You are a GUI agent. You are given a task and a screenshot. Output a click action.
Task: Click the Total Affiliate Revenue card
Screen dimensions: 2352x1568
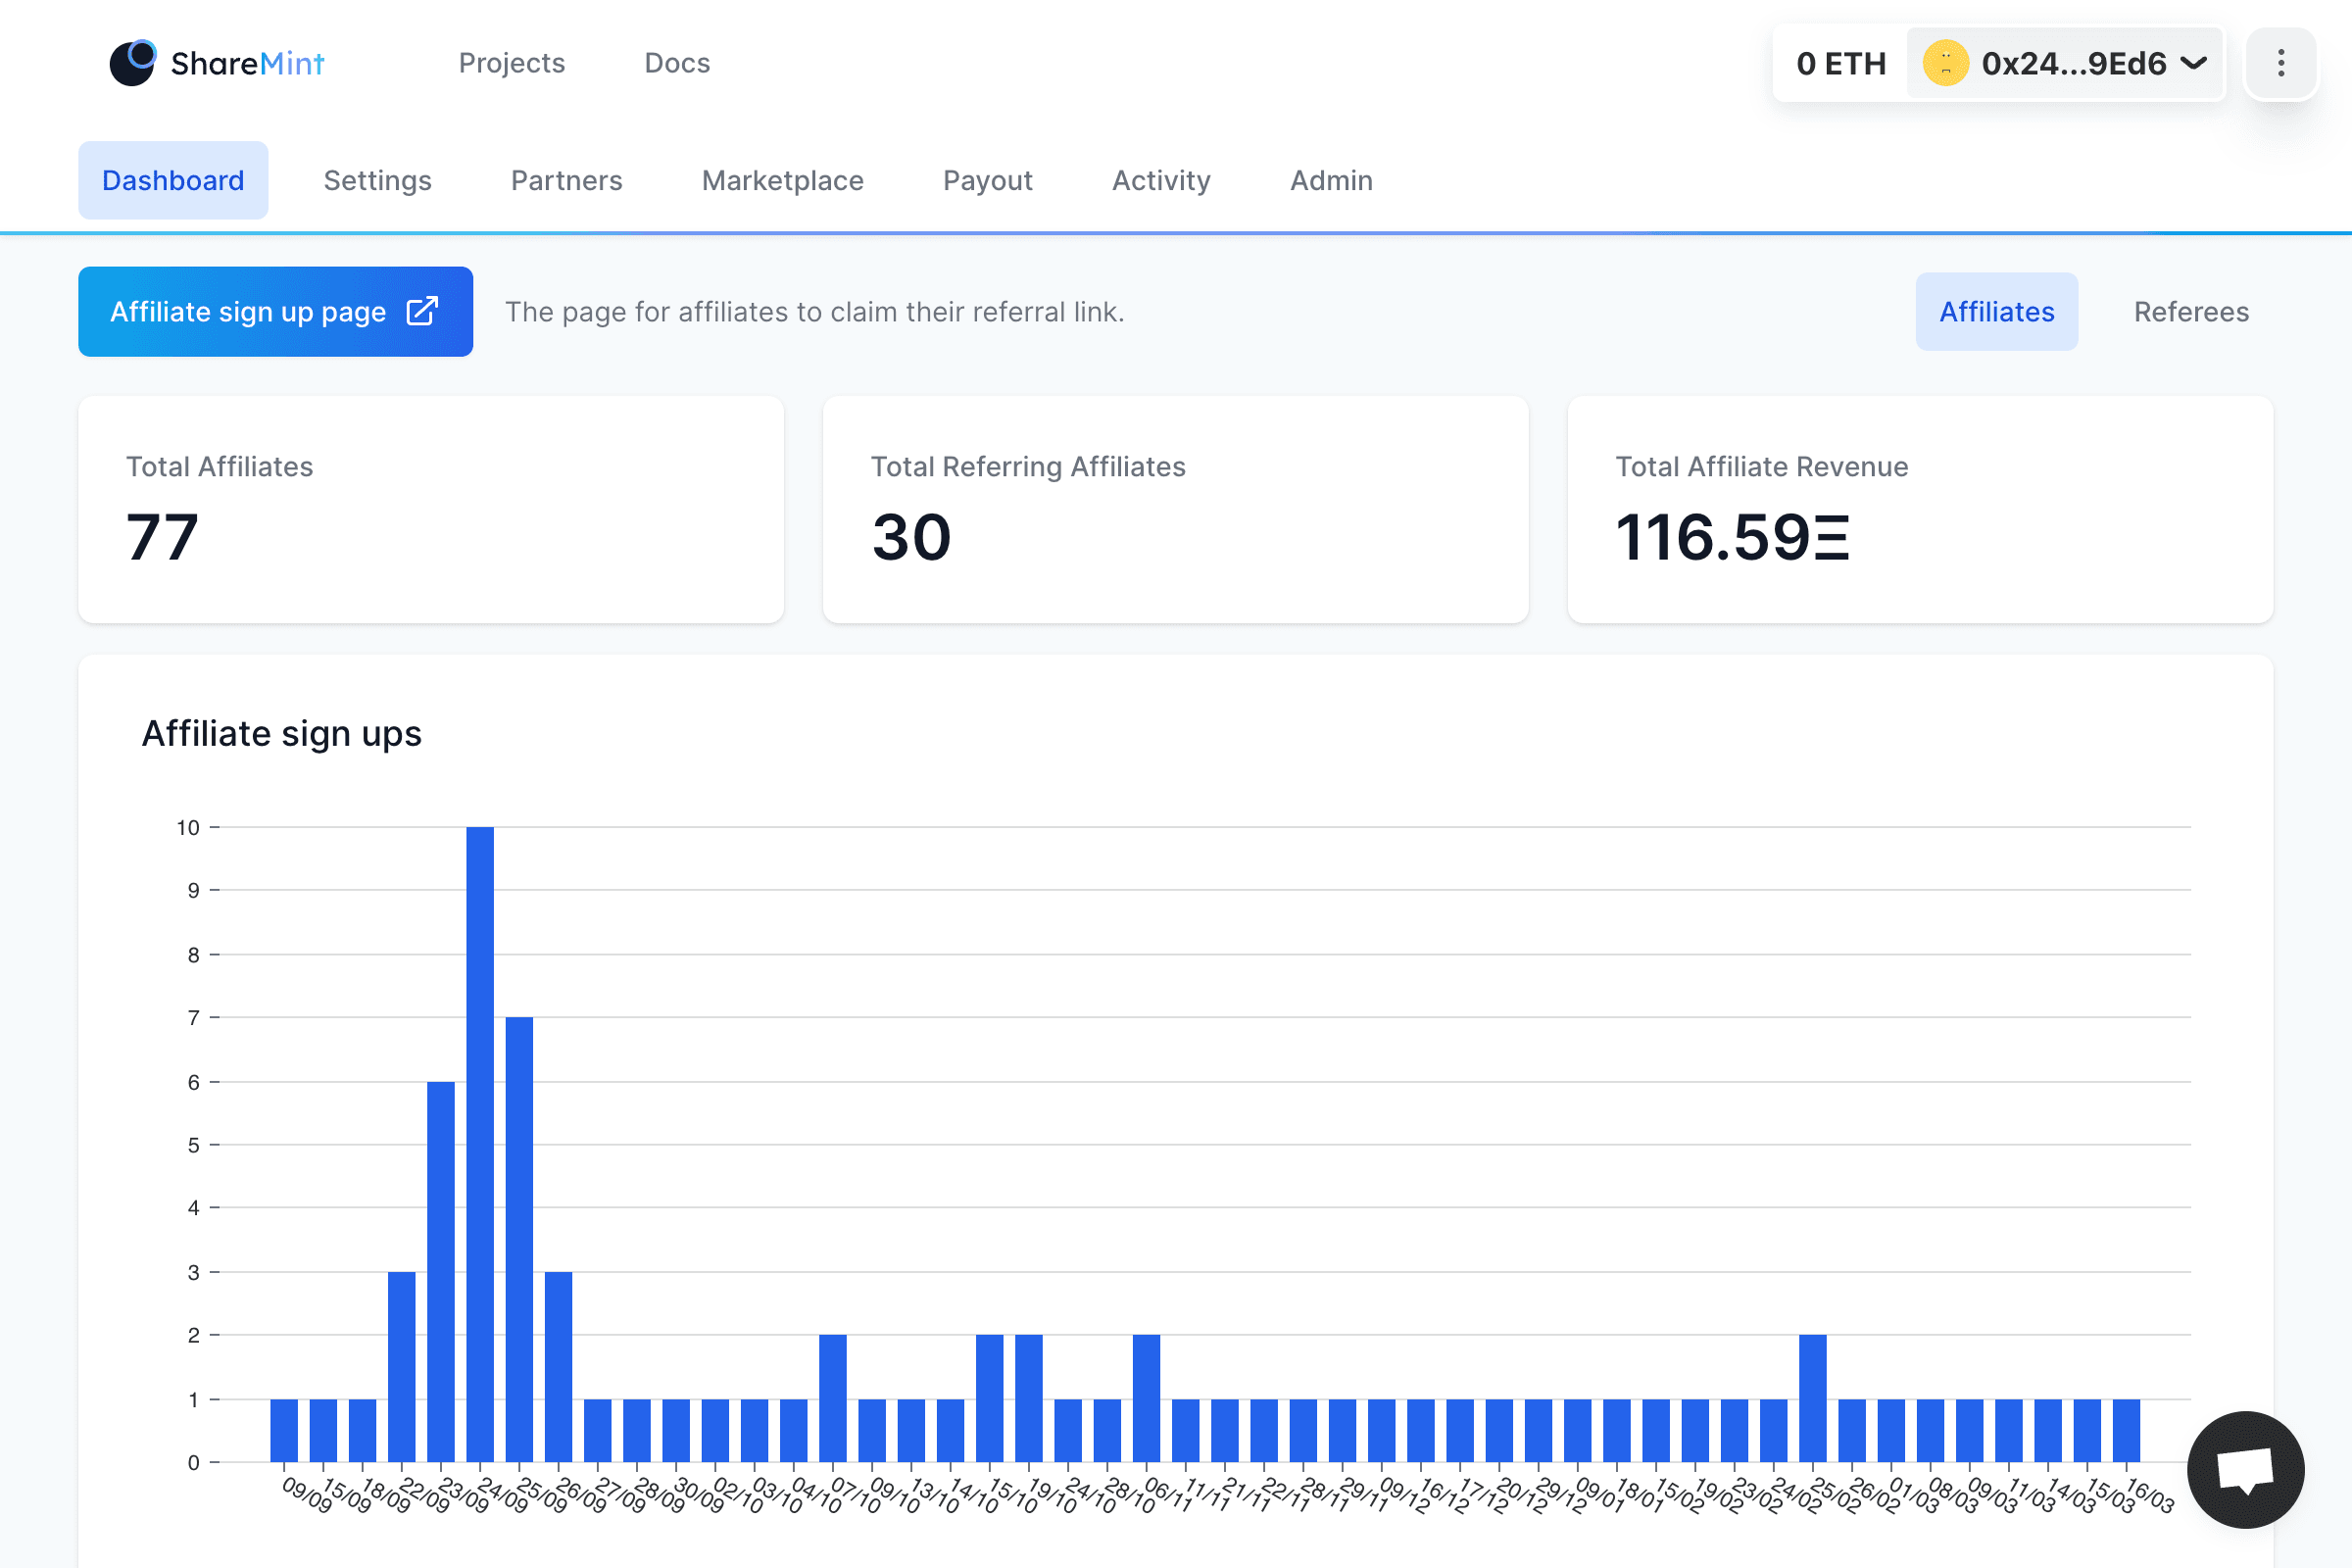(x=1919, y=509)
